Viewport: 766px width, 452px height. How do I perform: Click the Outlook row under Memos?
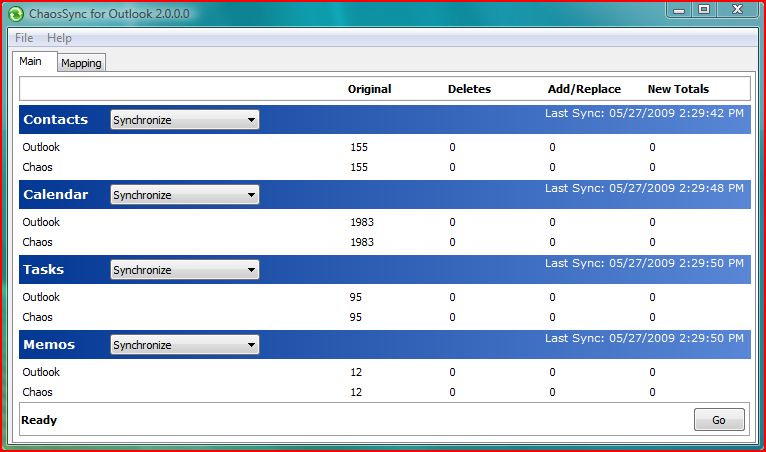point(385,372)
